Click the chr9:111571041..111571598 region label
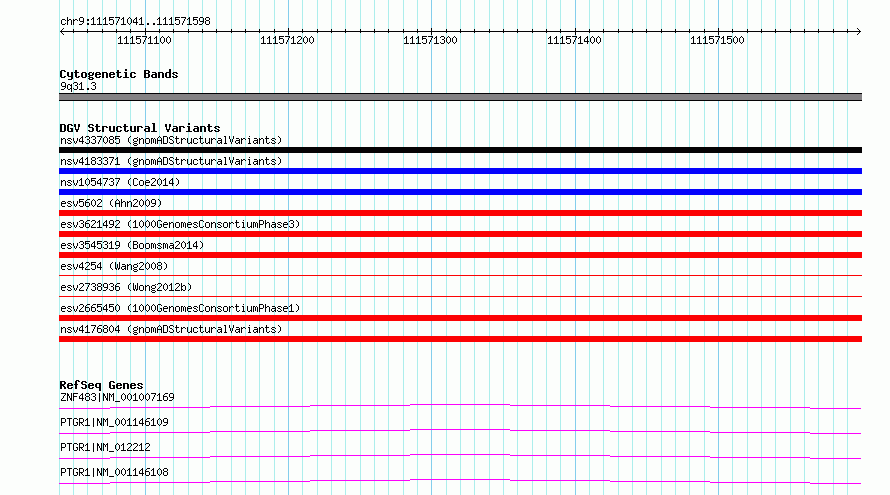This screenshot has height=495, width=890. (135, 21)
